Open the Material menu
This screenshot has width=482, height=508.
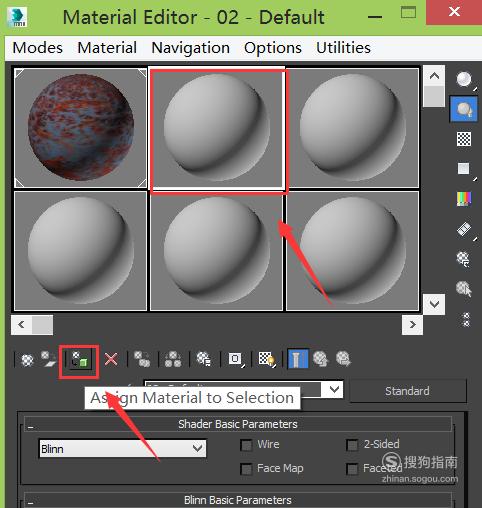107,48
